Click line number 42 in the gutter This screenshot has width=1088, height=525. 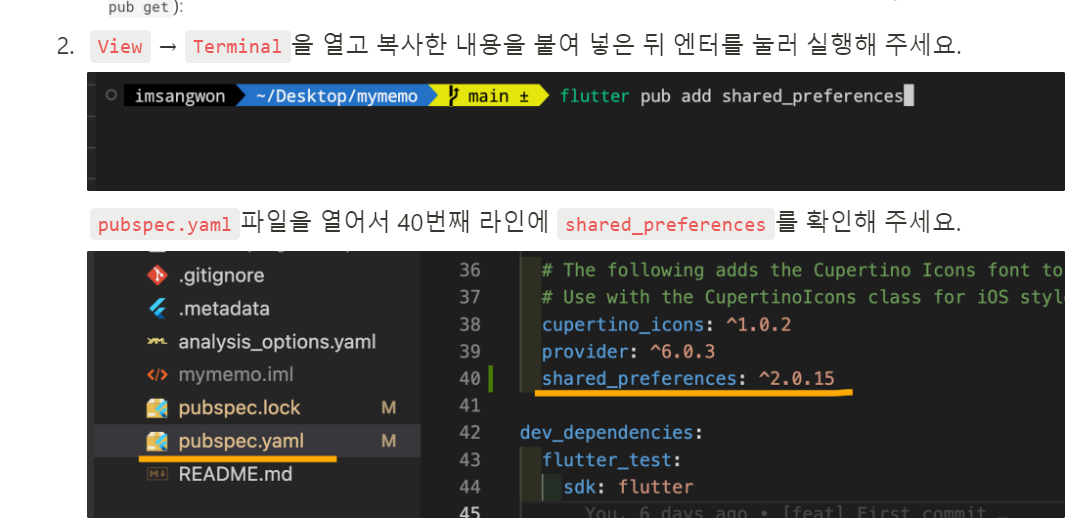(469, 432)
